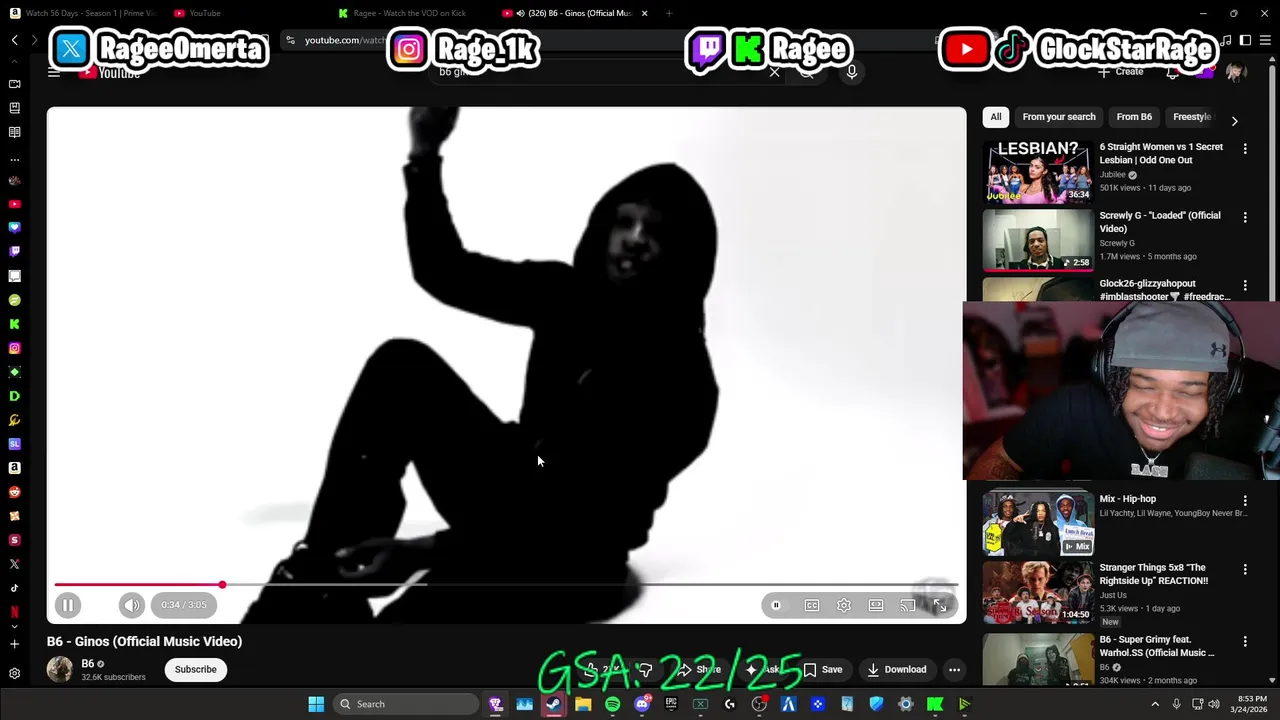Open Instagram in the browser sidebar
This screenshot has height=720, width=1280.
[14, 348]
